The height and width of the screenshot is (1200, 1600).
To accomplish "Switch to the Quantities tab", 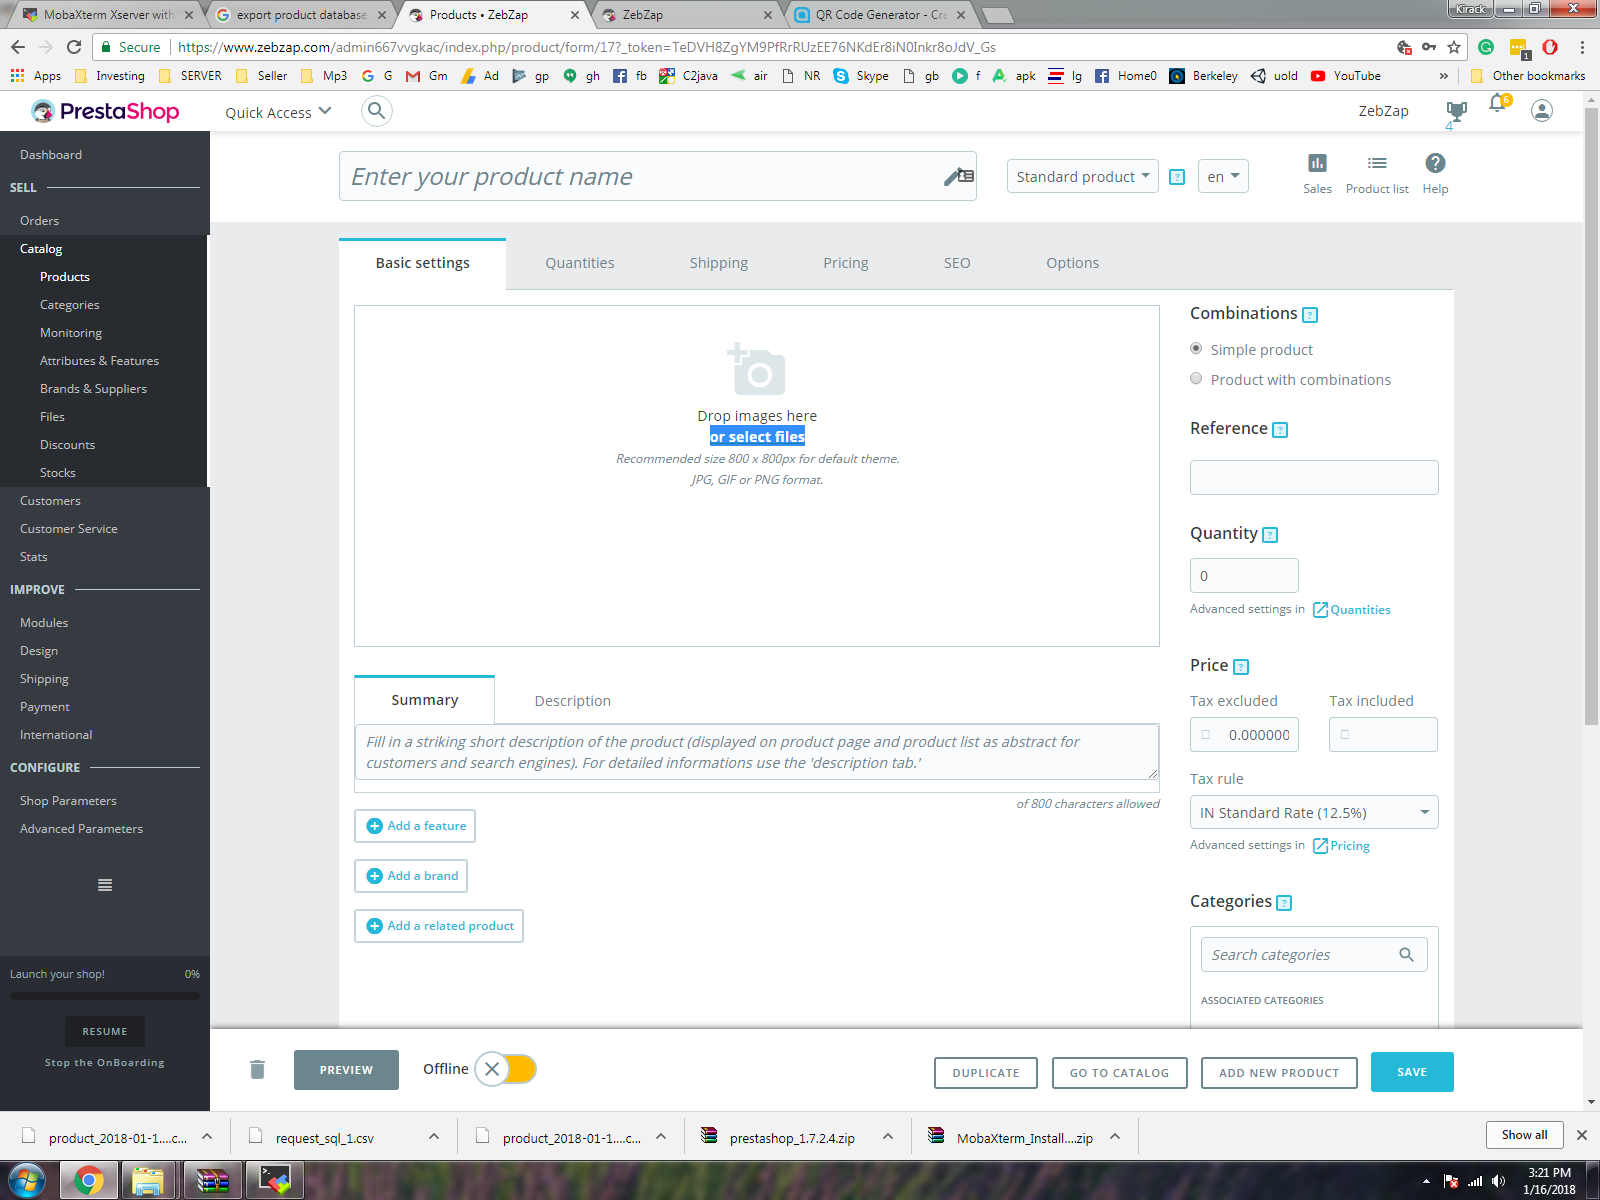I will (x=580, y=263).
